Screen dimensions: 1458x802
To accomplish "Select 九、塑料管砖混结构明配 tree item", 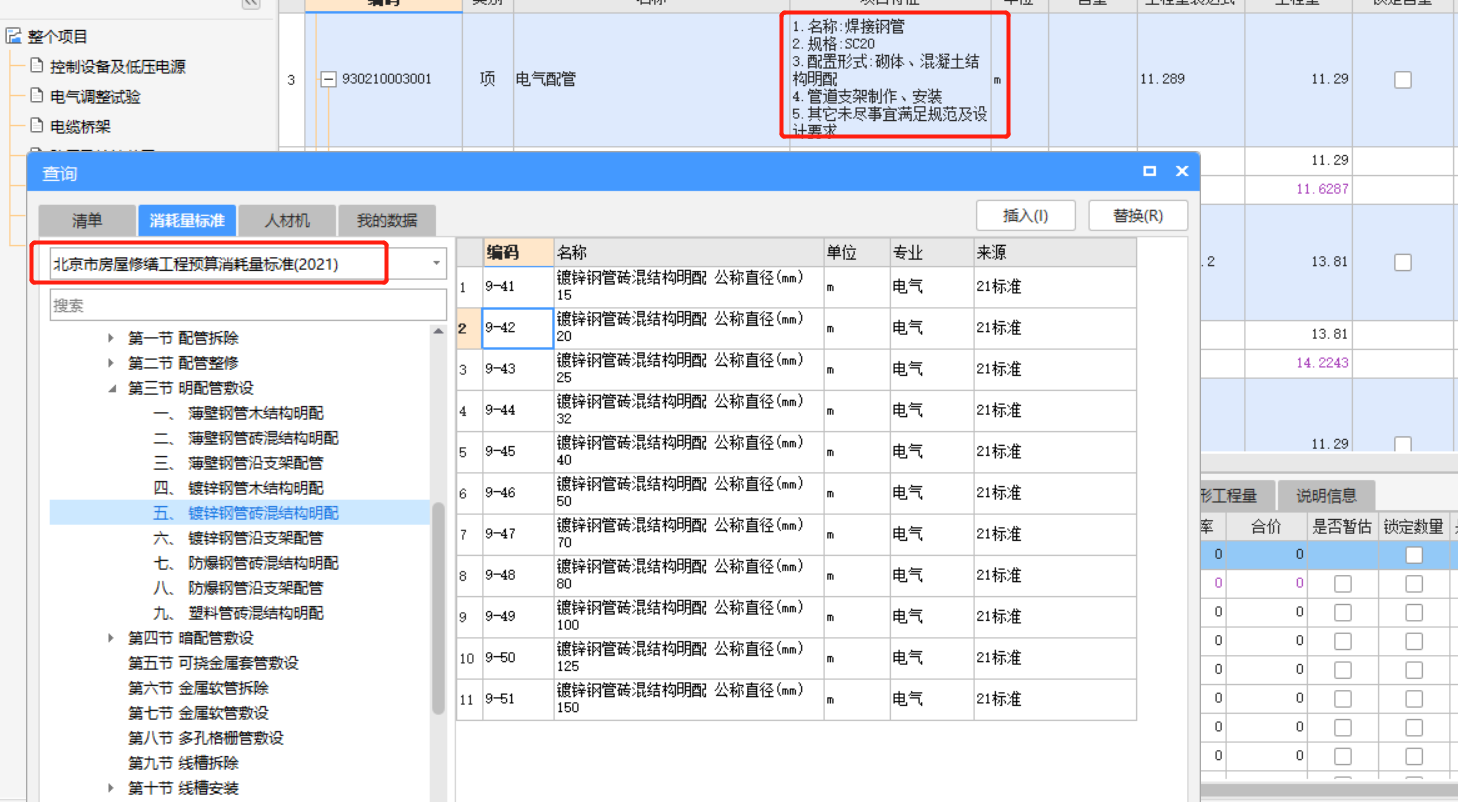I will [x=238, y=613].
